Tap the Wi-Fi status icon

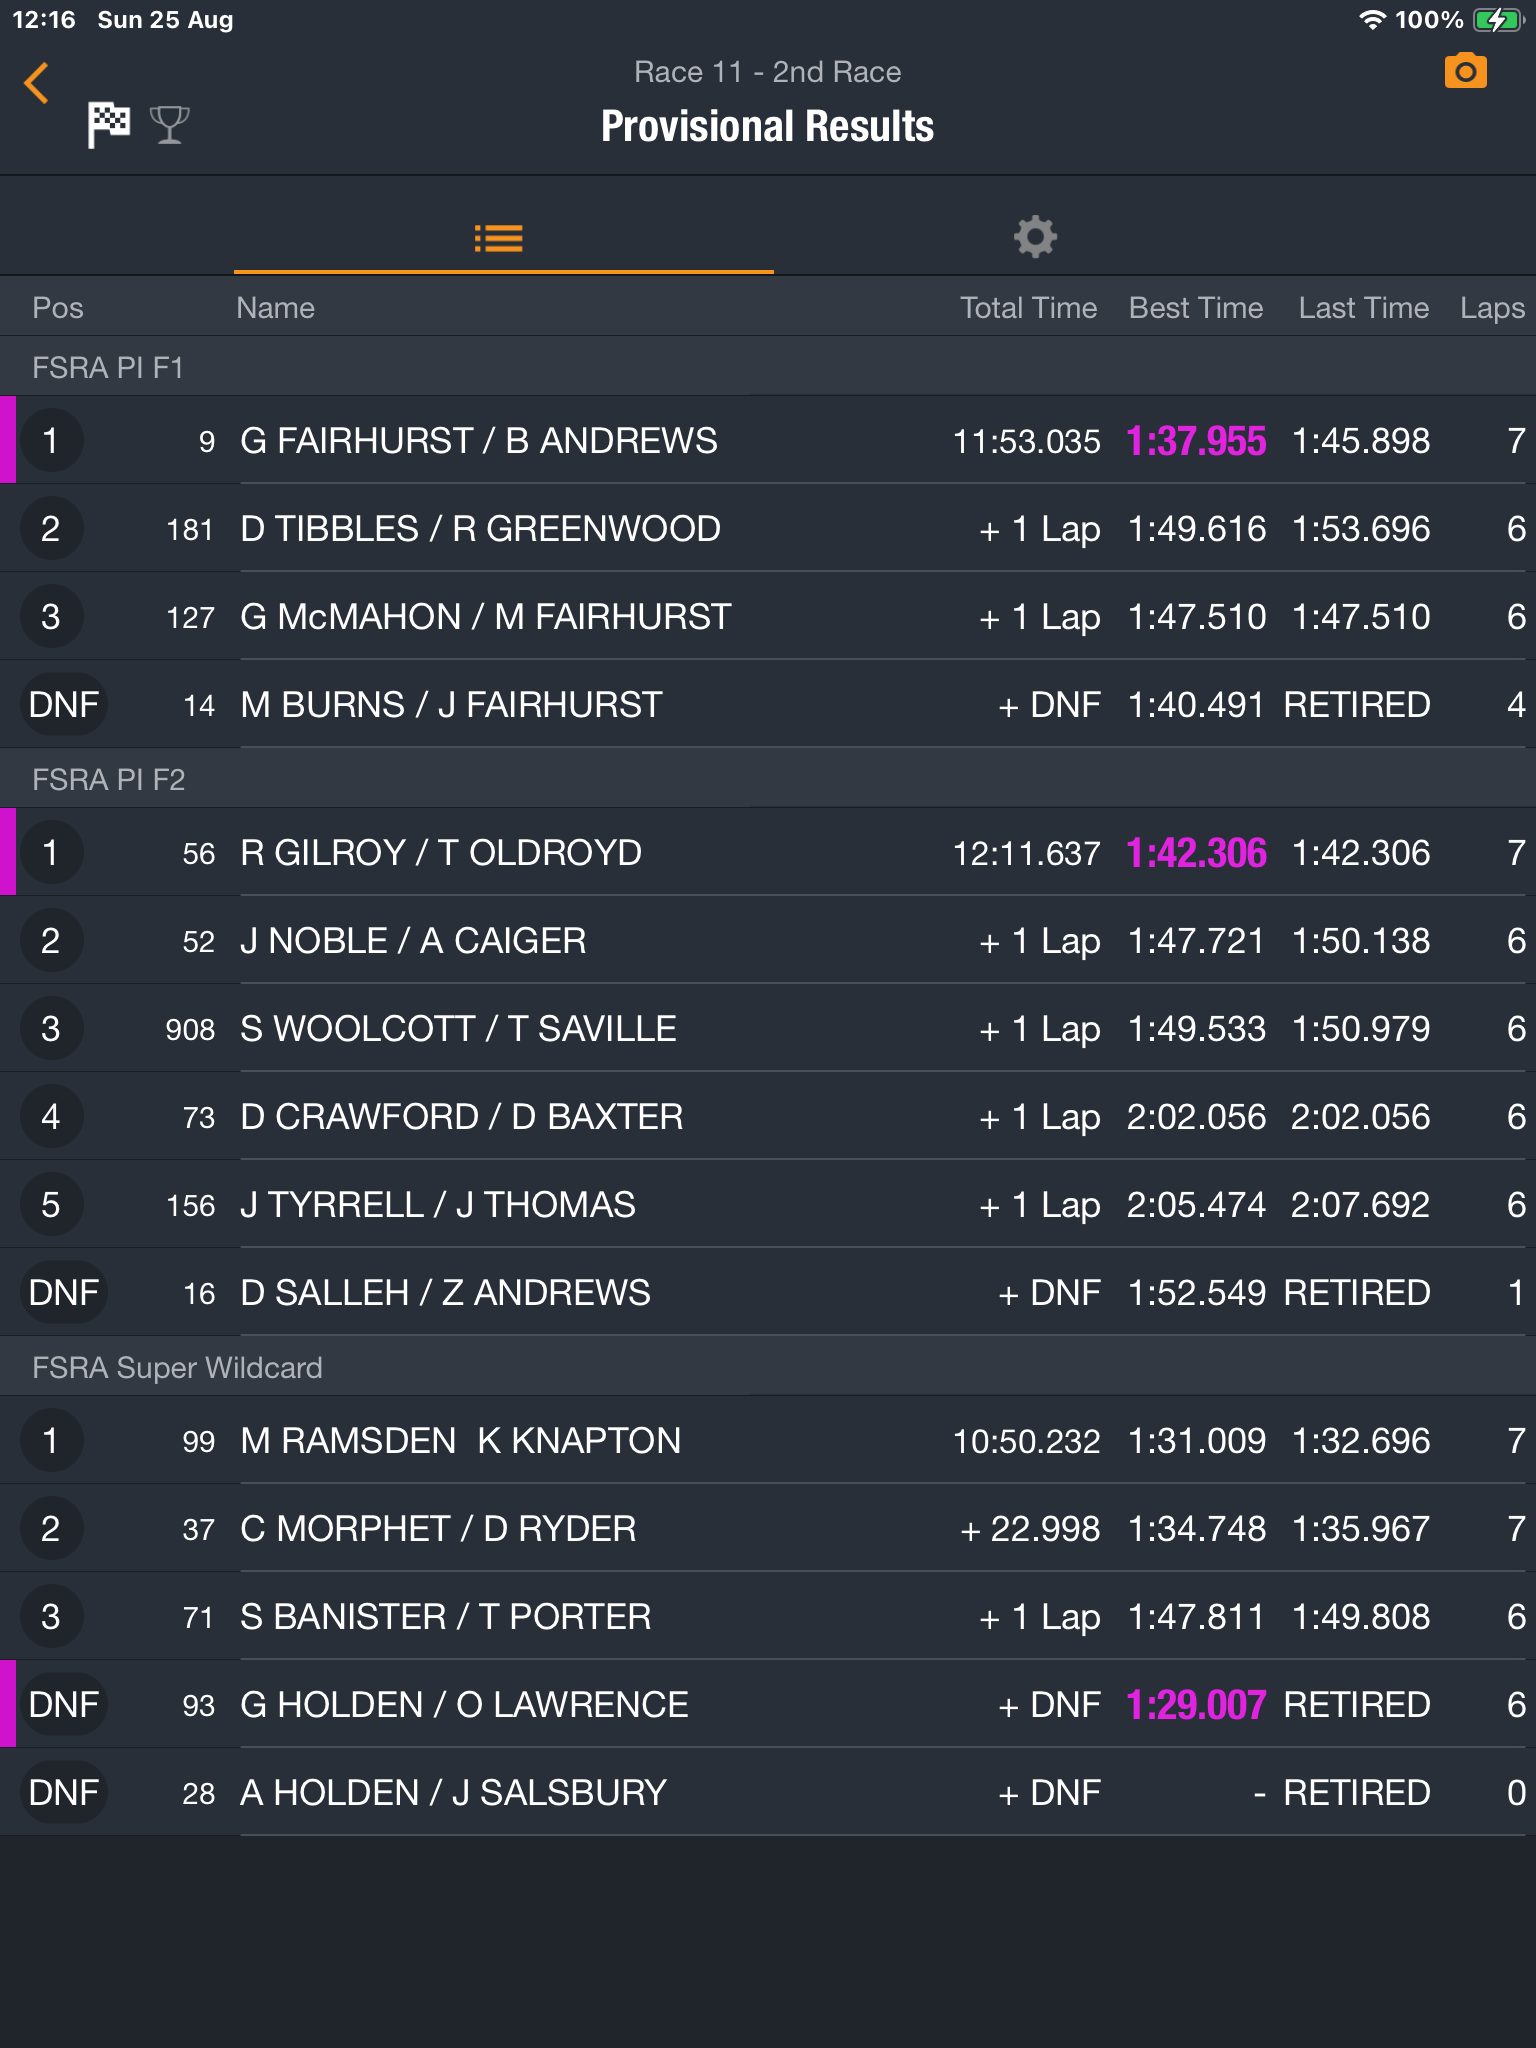pyautogui.click(x=1372, y=20)
